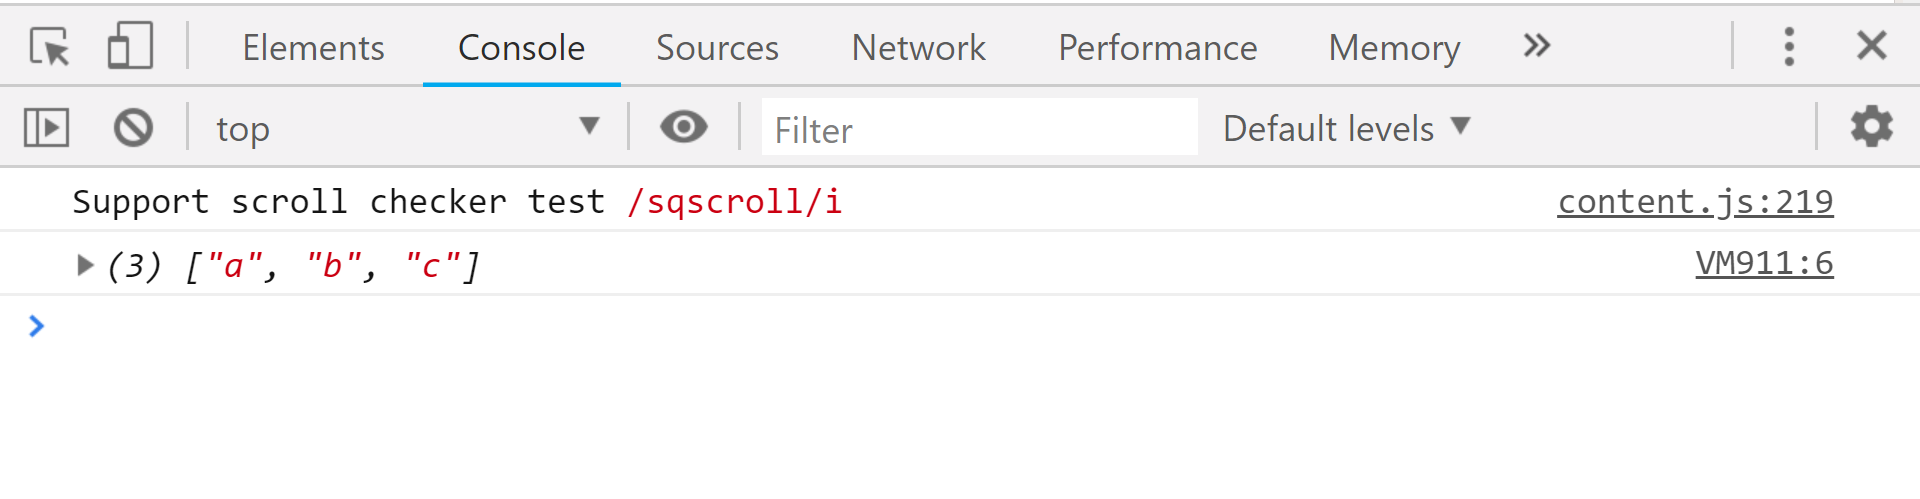The image size is (1920, 499).
Task: Open the Default levels dropdown
Action: tap(1346, 128)
